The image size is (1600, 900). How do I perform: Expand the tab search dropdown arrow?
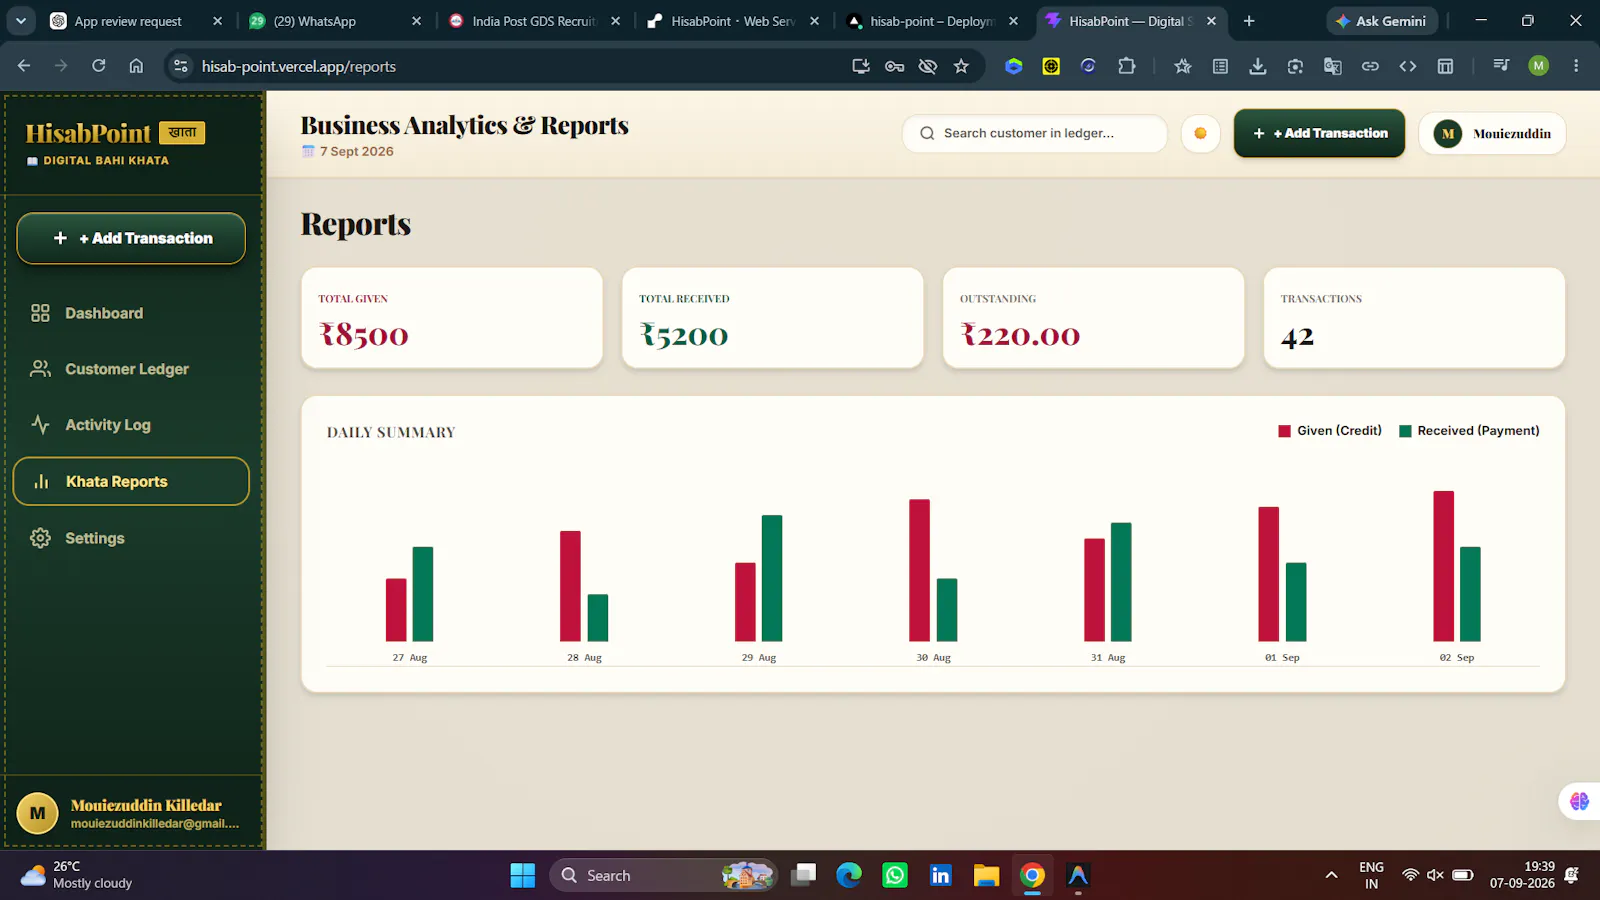click(21, 21)
